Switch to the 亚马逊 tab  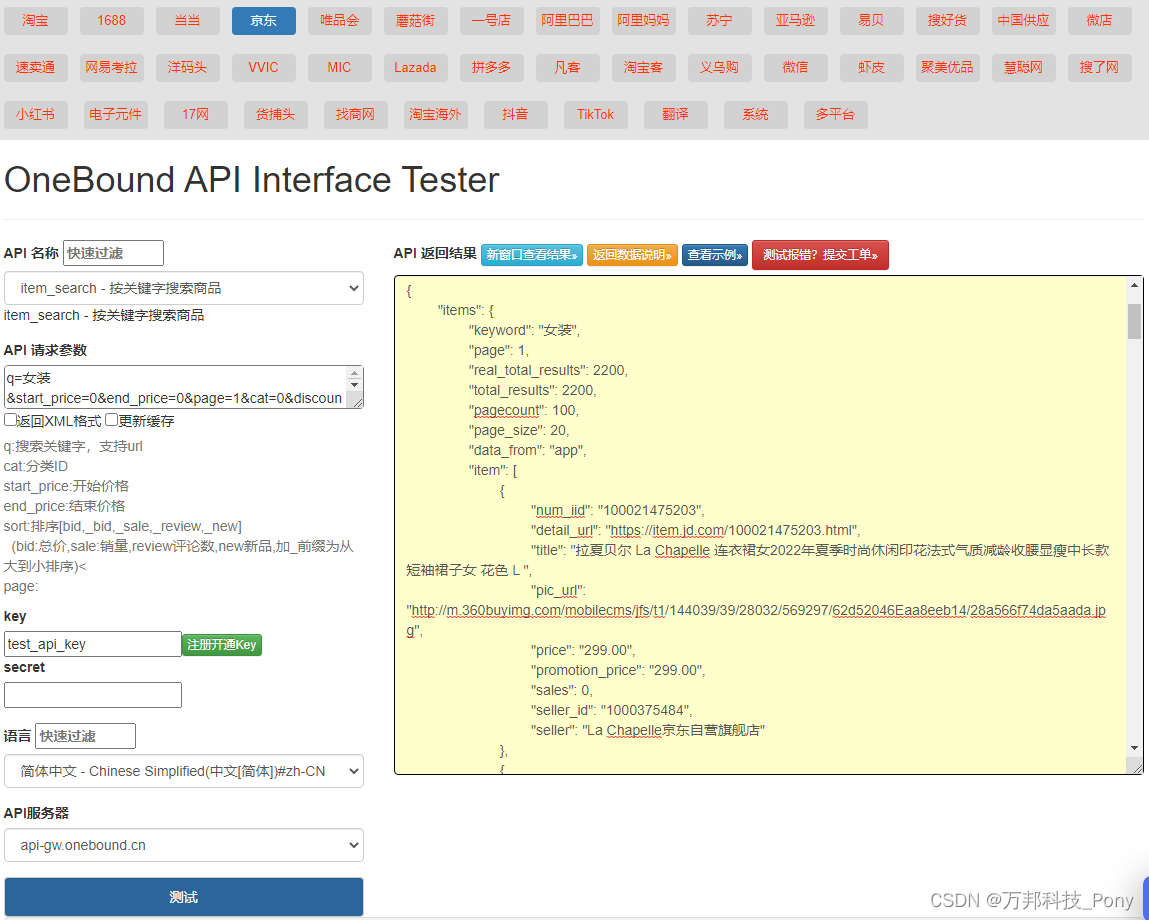point(795,21)
